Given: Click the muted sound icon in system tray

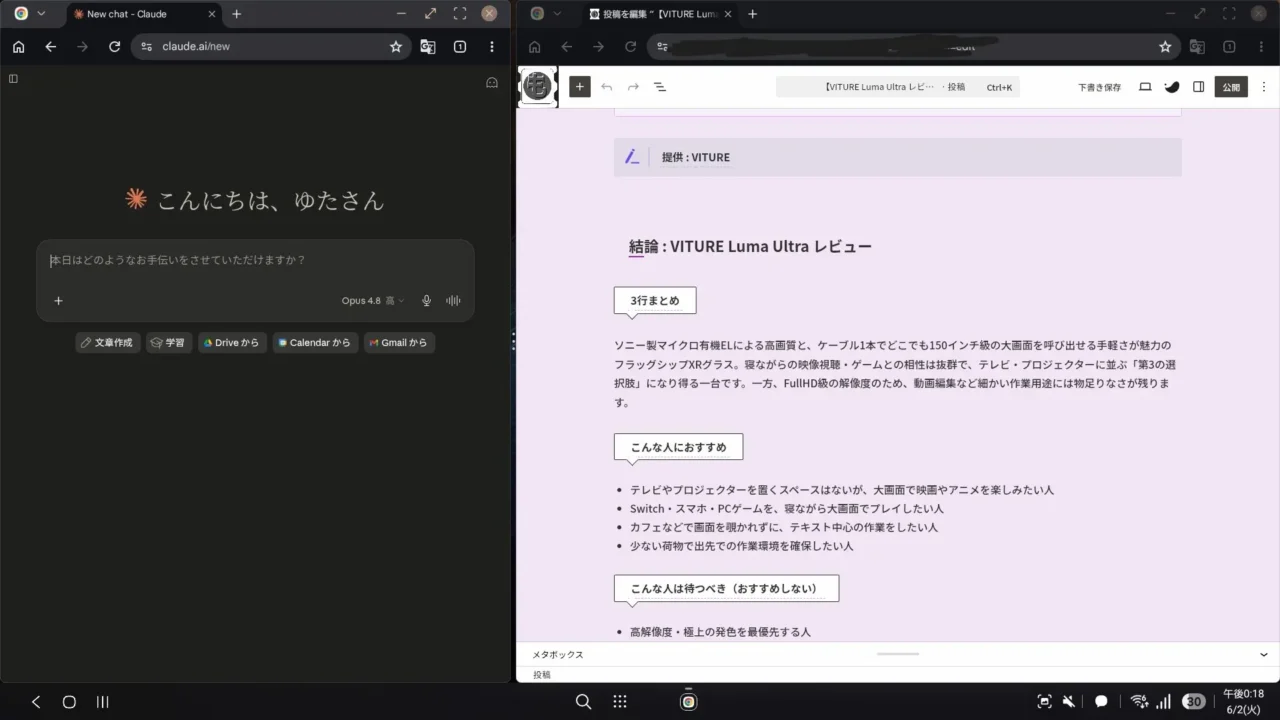Looking at the screenshot, I should coord(1069,702).
